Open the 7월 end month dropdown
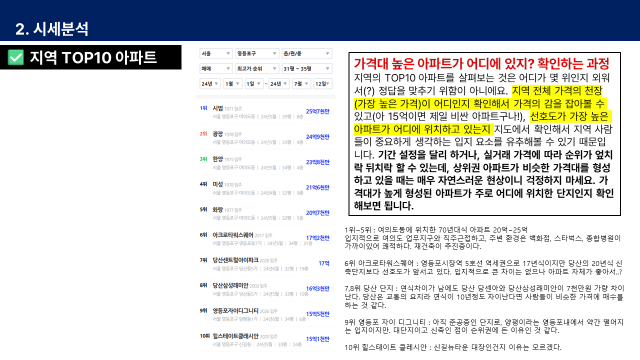This screenshot has width=640, height=360. click(301, 84)
